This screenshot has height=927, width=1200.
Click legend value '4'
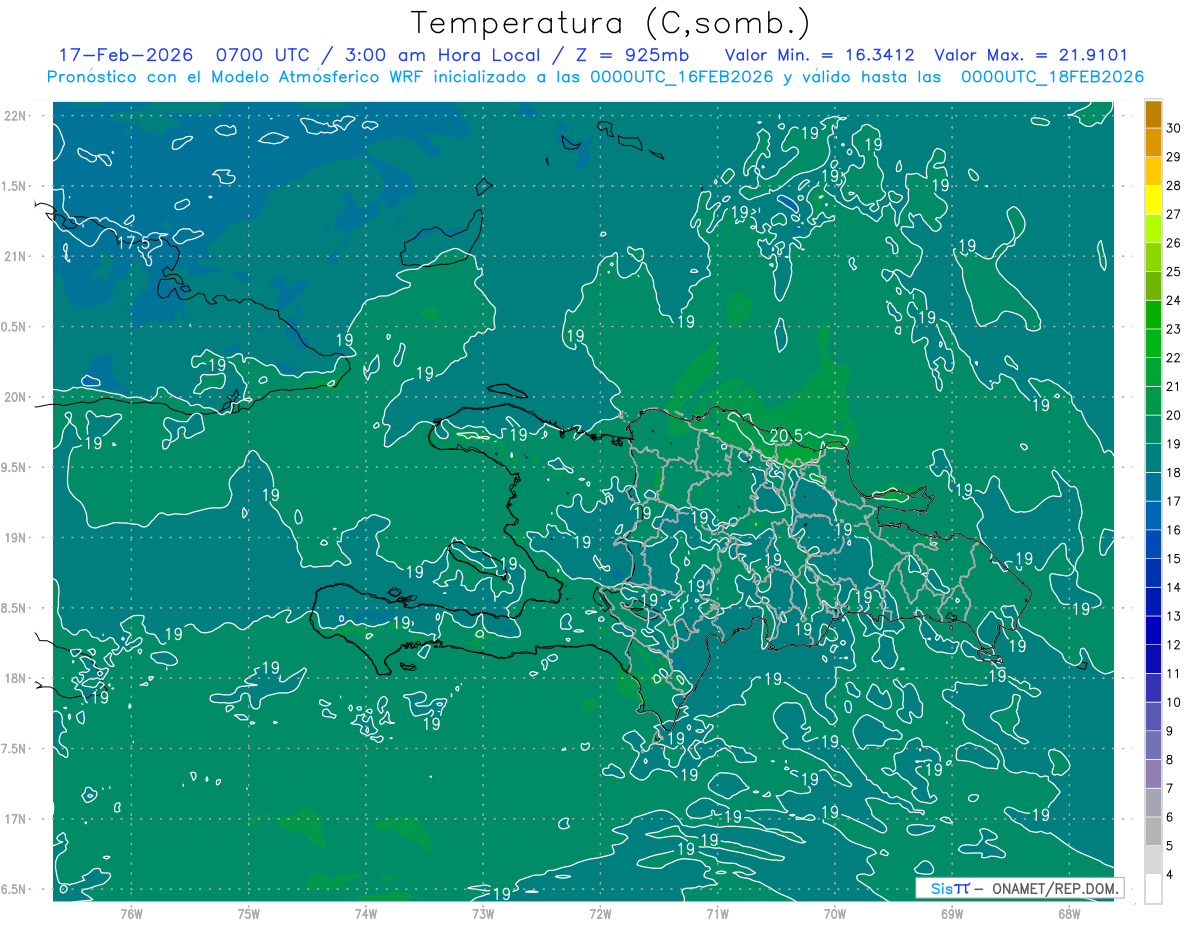coord(1171,874)
